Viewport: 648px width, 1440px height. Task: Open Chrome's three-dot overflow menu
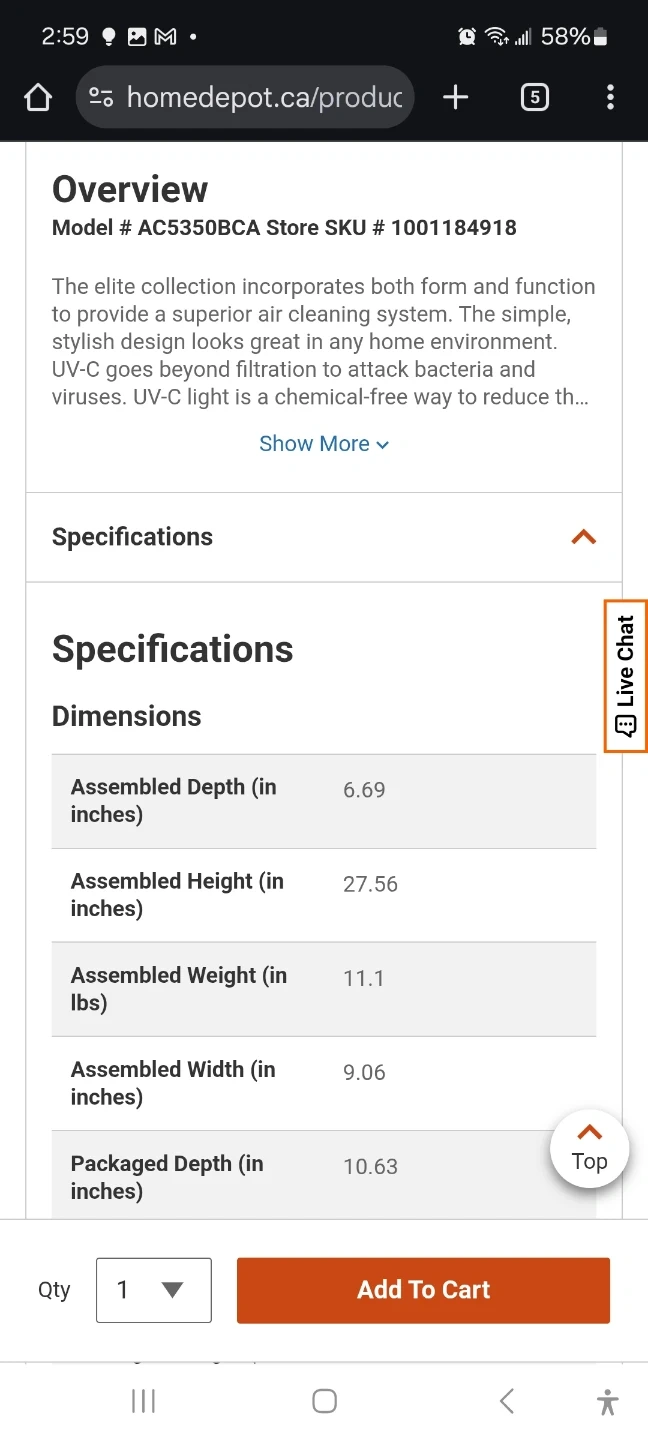[x=610, y=97]
